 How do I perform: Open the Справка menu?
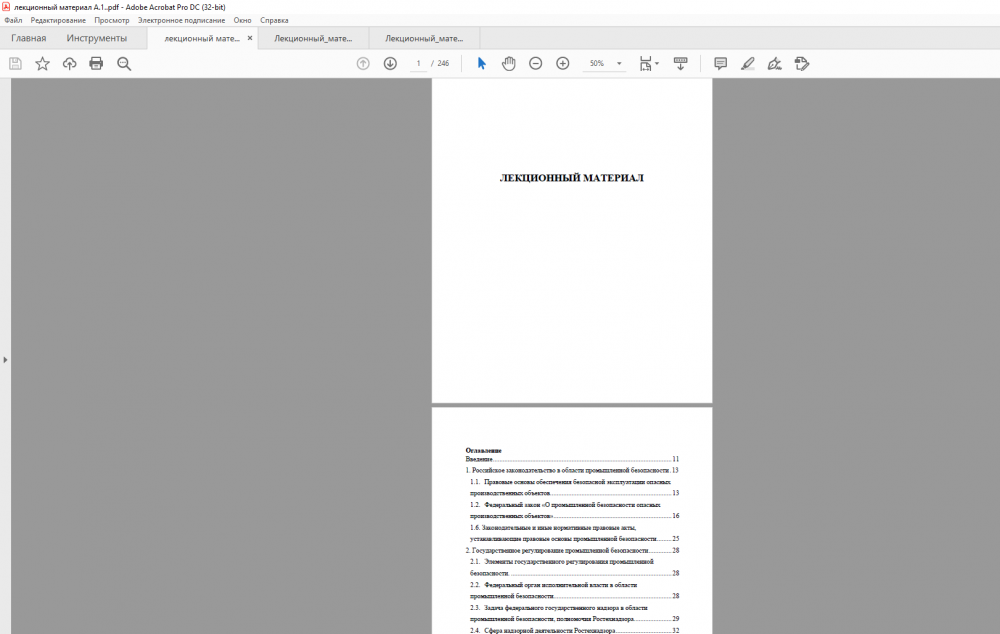coord(274,20)
